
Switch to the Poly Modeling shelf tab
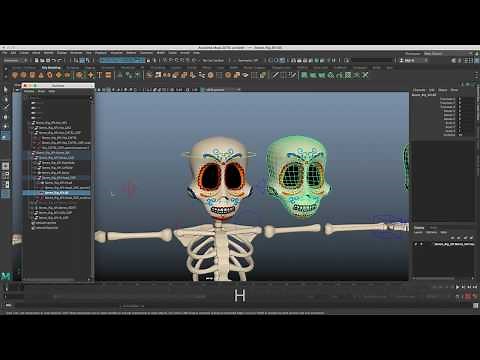tap(51, 68)
